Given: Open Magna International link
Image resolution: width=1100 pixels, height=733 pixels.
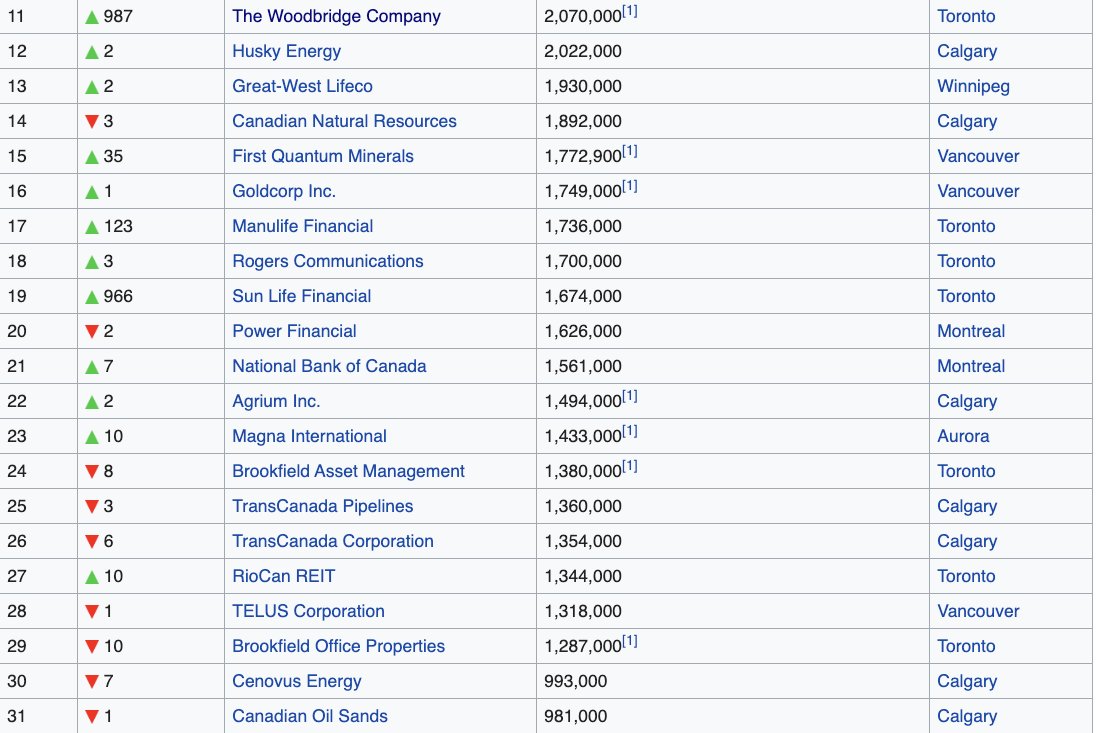Looking at the screenshot, I should pyautogui.click(x=309, y=437).
